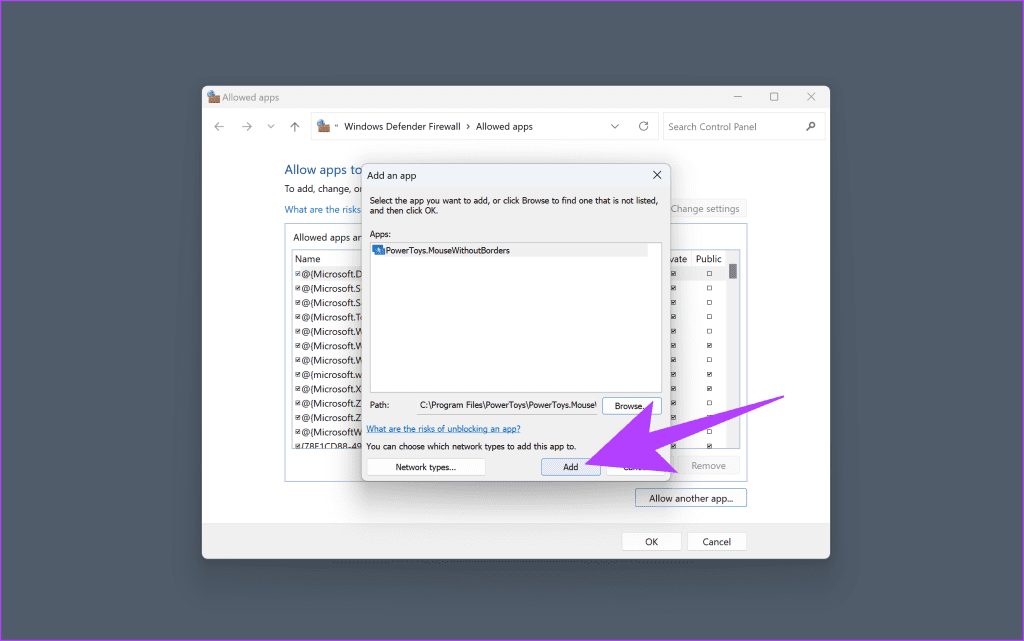Select the @{Microsoft.X row name
1024x641 pixels.
click(x=331, y=388)
